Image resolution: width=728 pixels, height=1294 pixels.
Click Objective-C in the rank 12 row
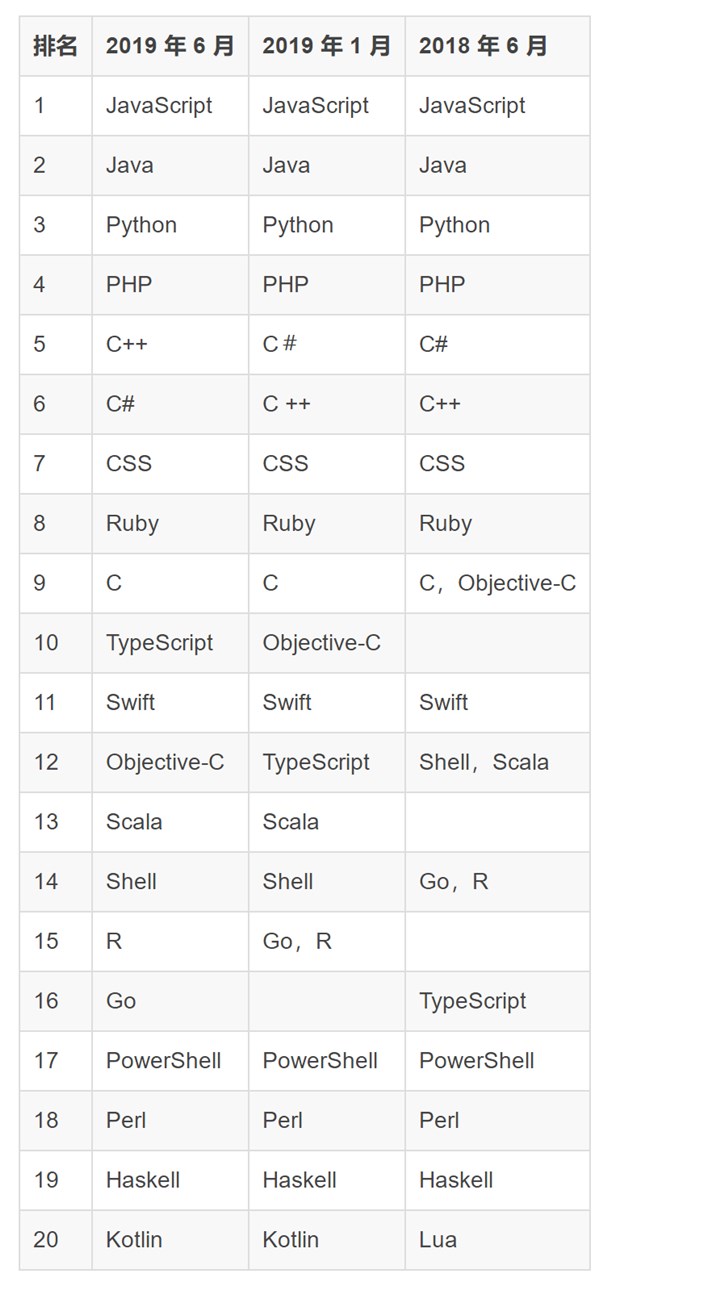pyautogui.click(x=165, y=762)
